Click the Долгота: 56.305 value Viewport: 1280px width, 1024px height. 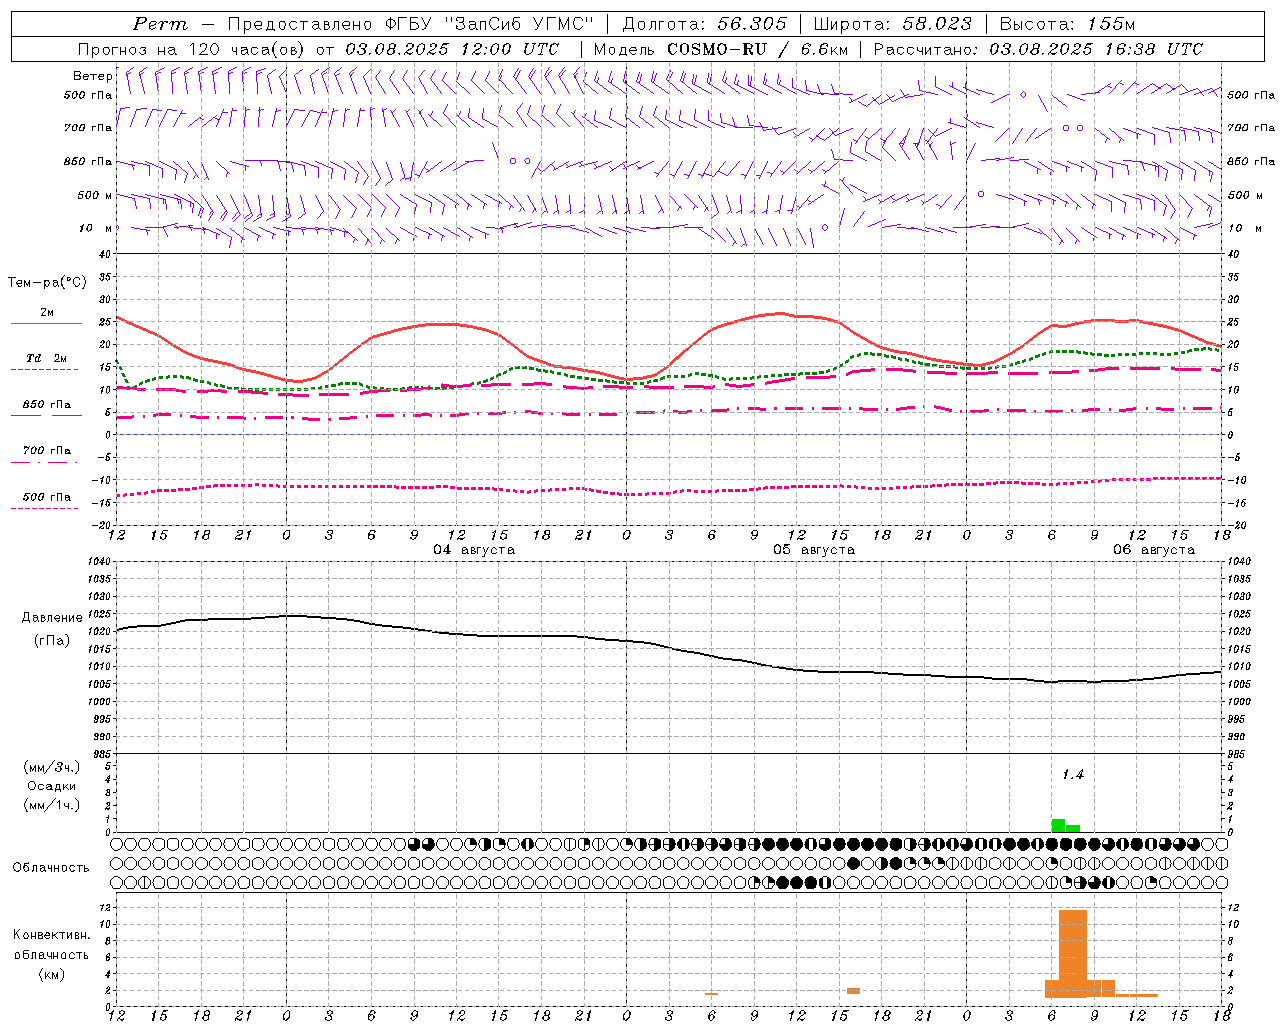706,24
